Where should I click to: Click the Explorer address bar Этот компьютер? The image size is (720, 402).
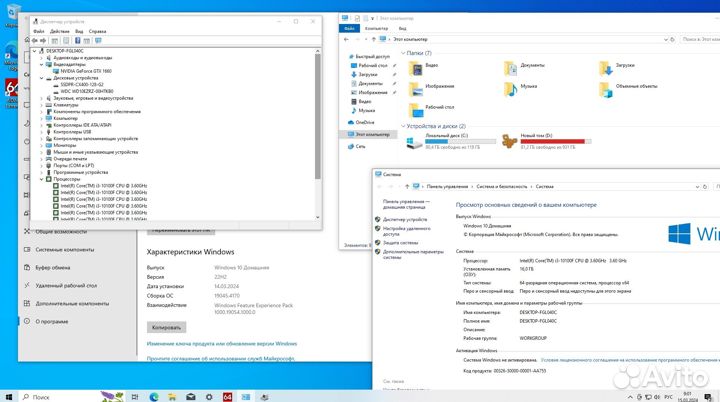tap(411, 40)
